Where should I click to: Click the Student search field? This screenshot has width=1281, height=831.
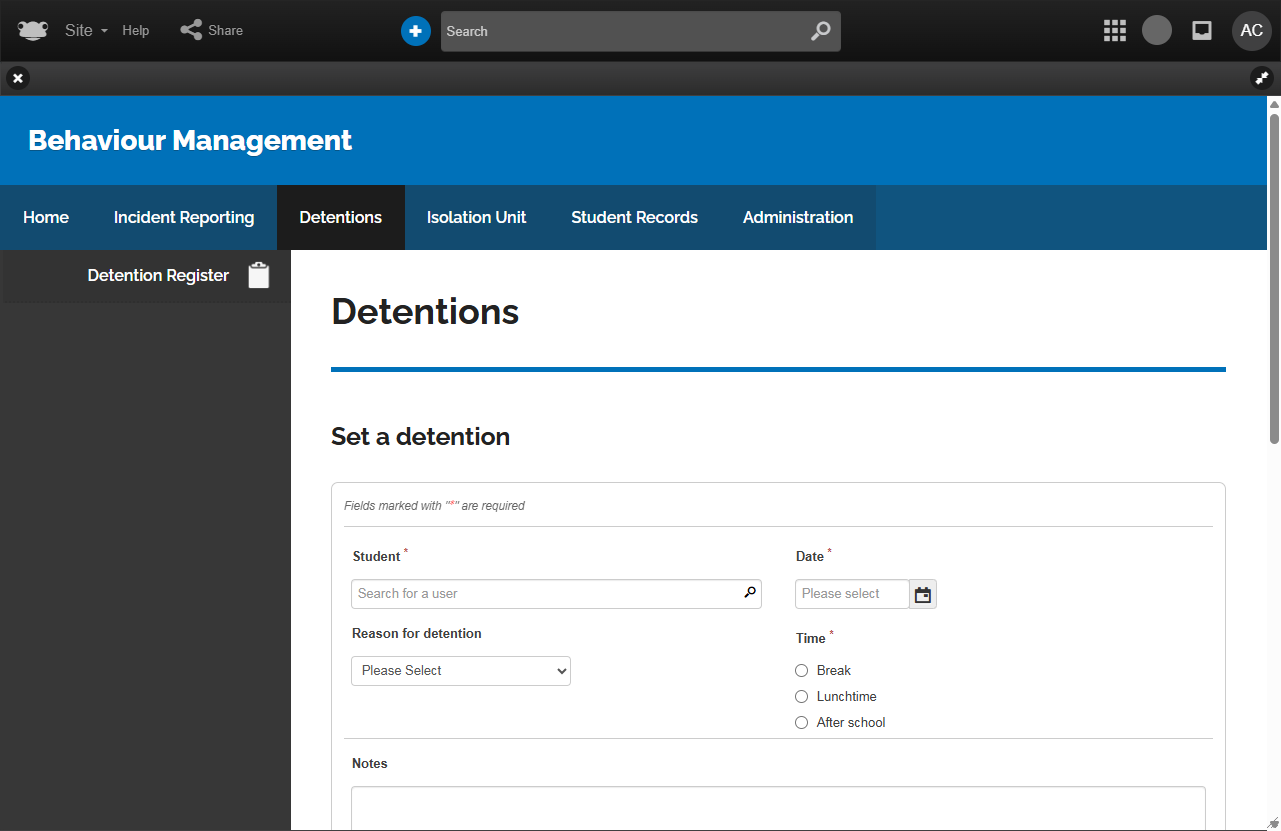pyautogui.click(x=548, y=594)
